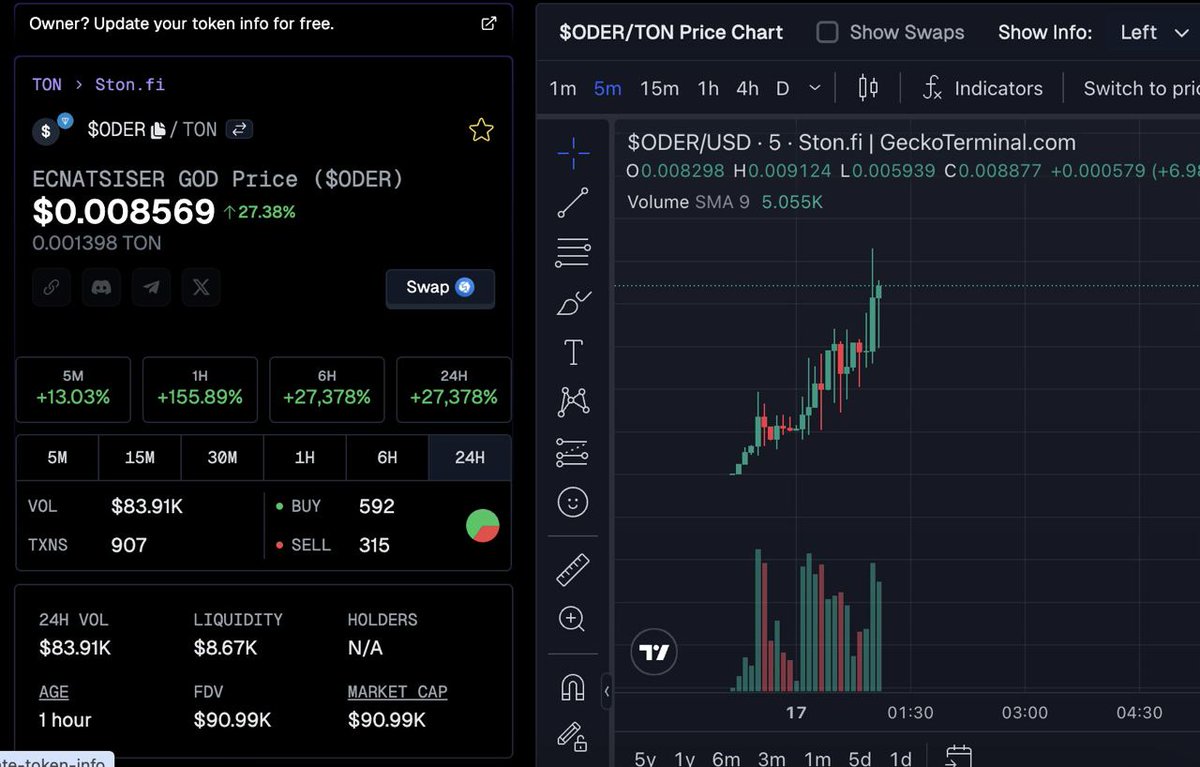This screenshot has height=767, width=1200.
Task: Open the Fibonacci retracement tool
Action: (573, 252)
